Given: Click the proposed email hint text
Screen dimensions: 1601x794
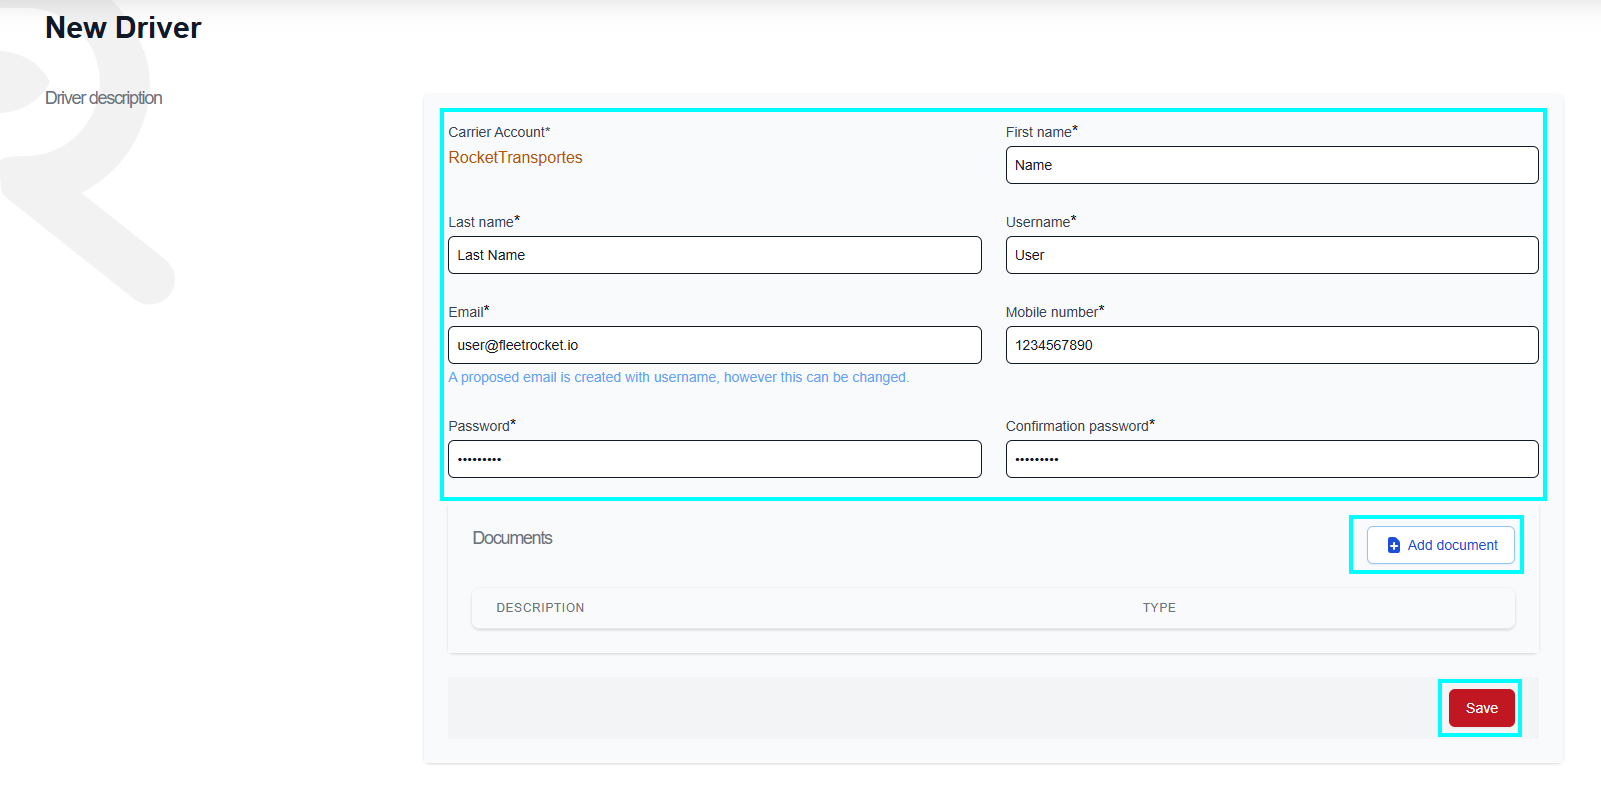Looking at the screenshot, I should pyautogui.click(x=679, y=377).
